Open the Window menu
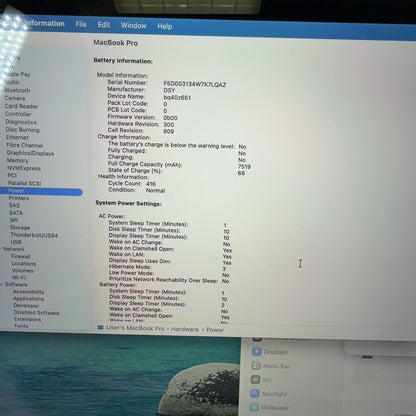This screenshot has width=416, height=416. click(x=134, y=26)
